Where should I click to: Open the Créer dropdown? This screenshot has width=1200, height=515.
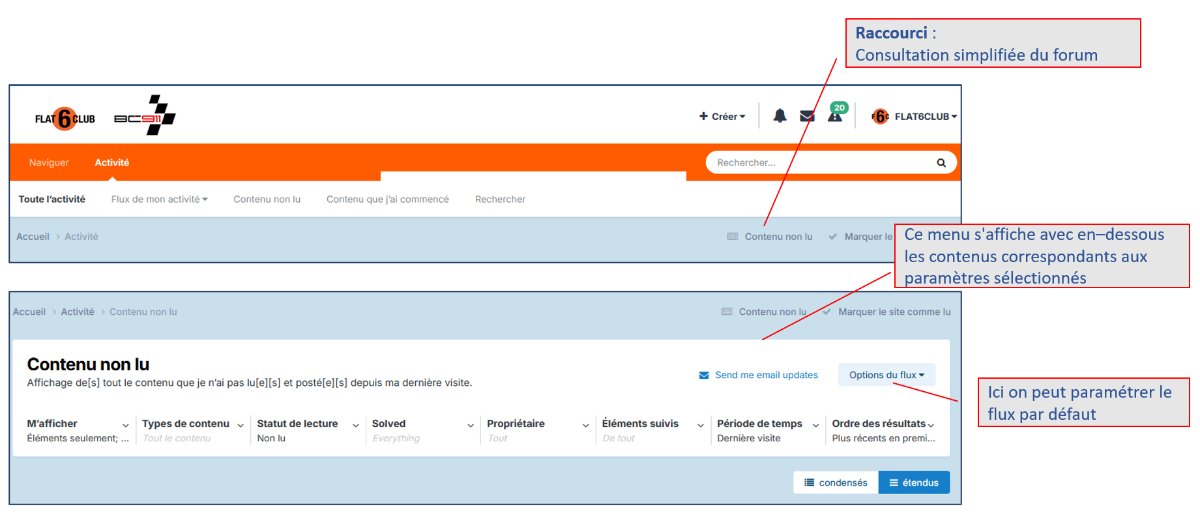722,116
